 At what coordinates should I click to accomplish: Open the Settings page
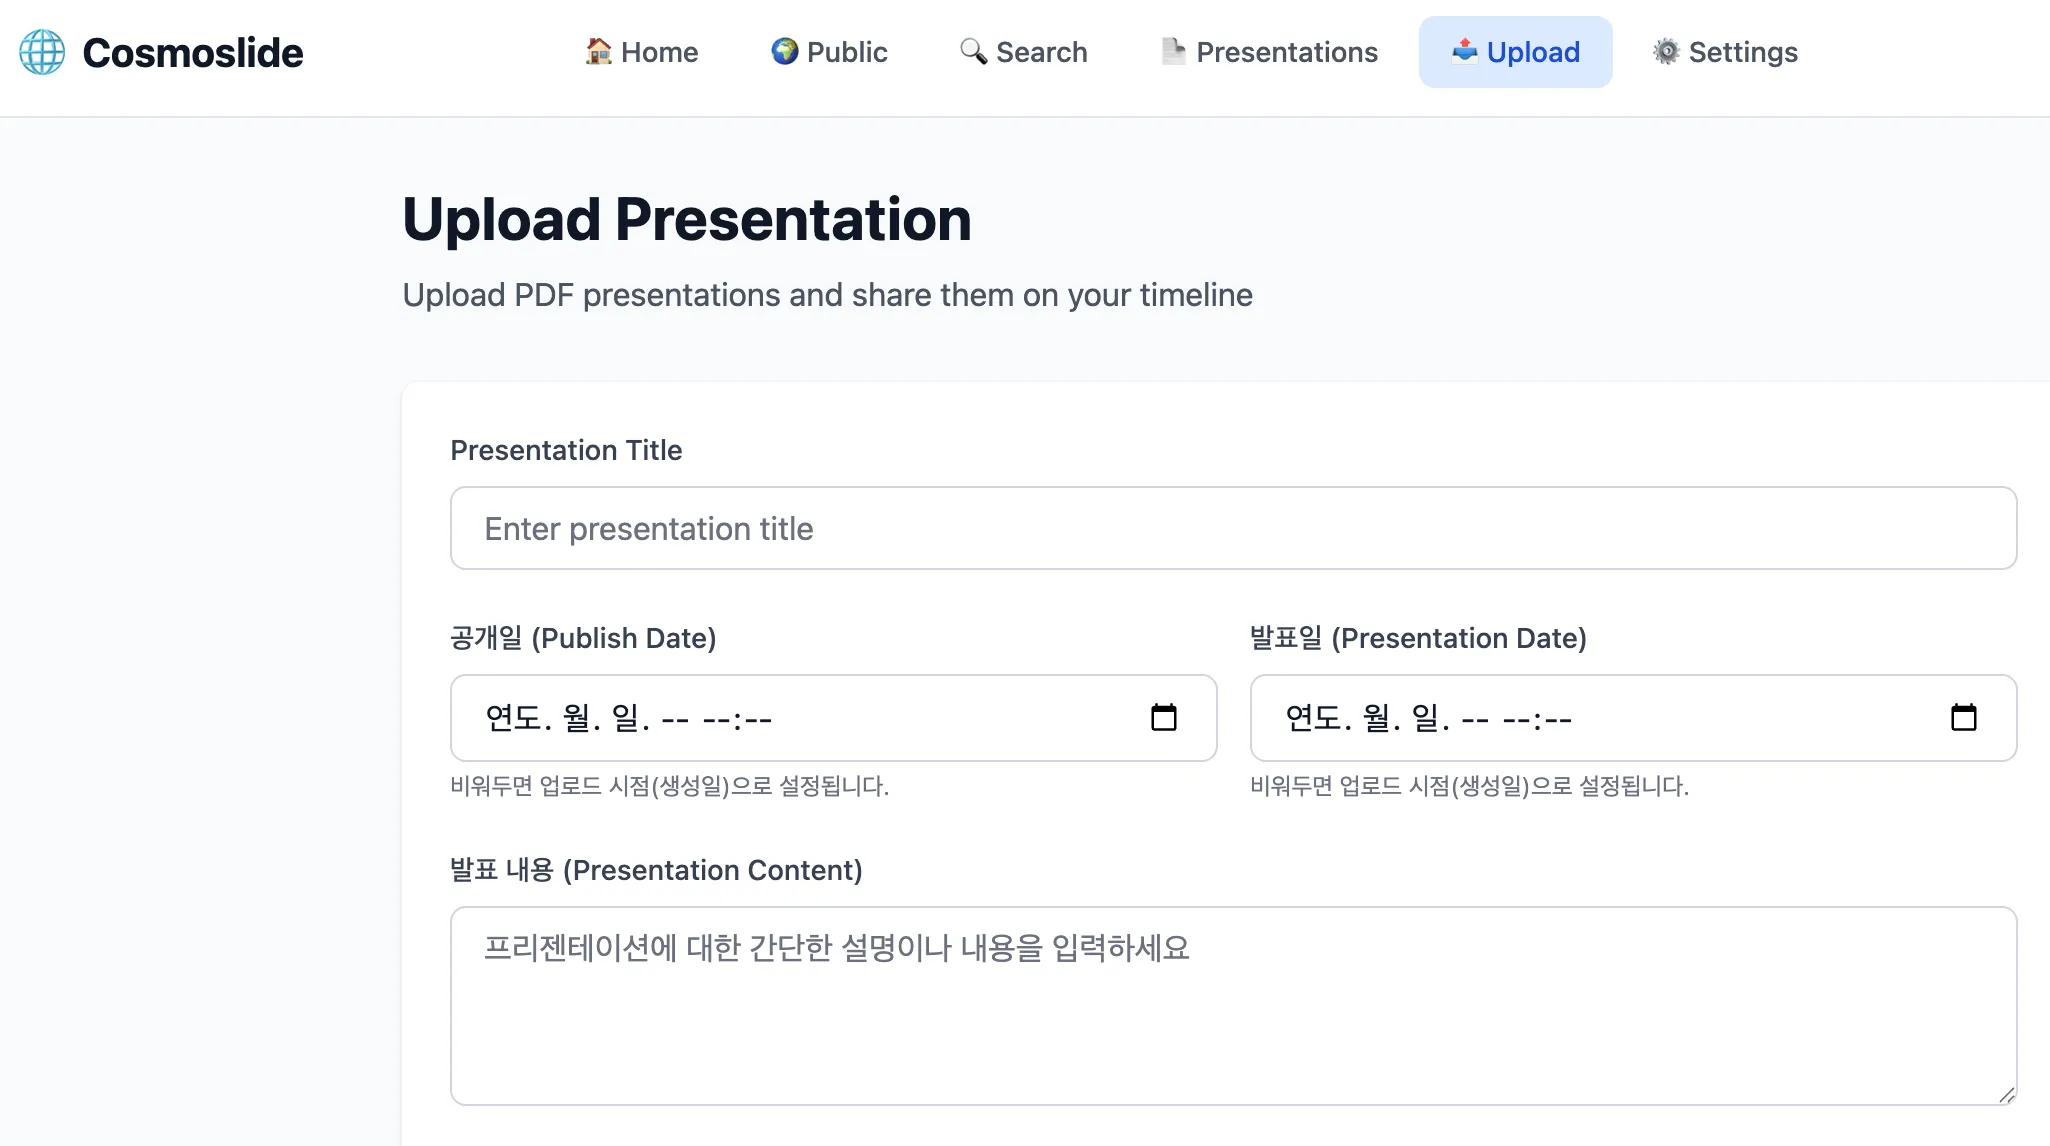[1742, 52]
